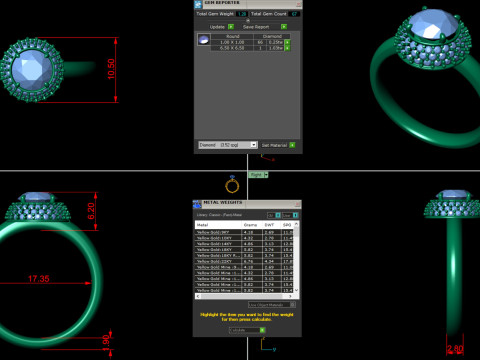Click the Grams column header
Screen dimensions: 480x360
[x=252, y=225]
